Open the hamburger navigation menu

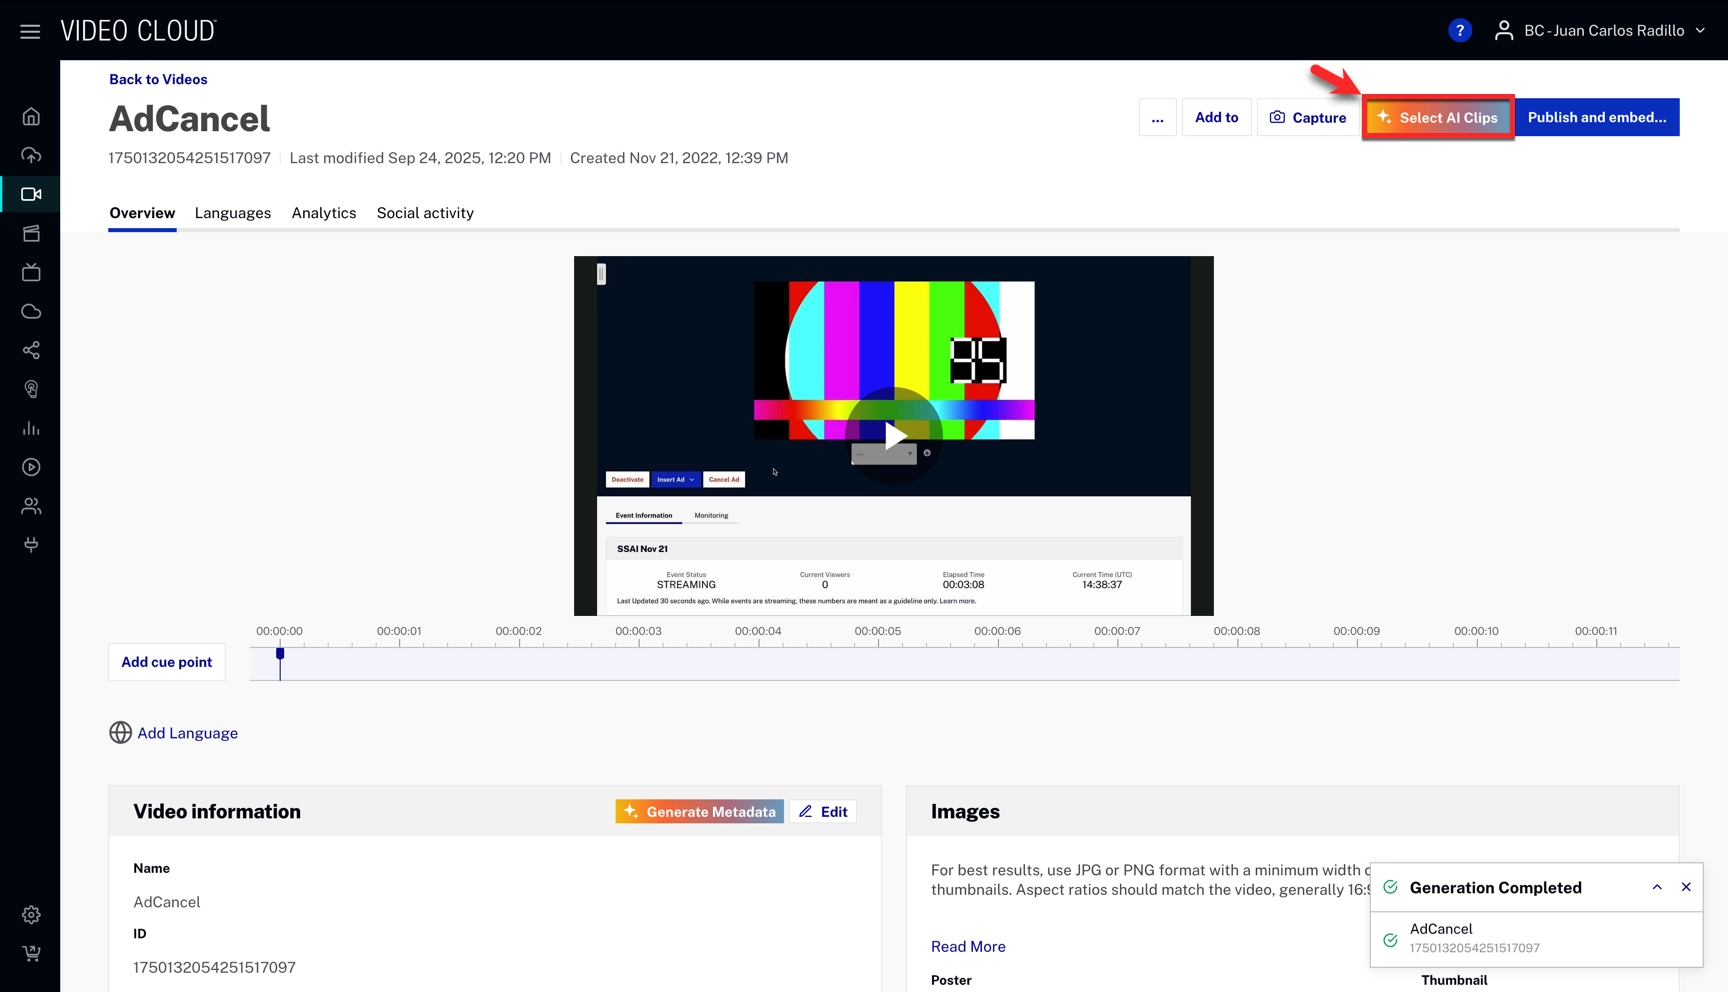pos(30,31)
